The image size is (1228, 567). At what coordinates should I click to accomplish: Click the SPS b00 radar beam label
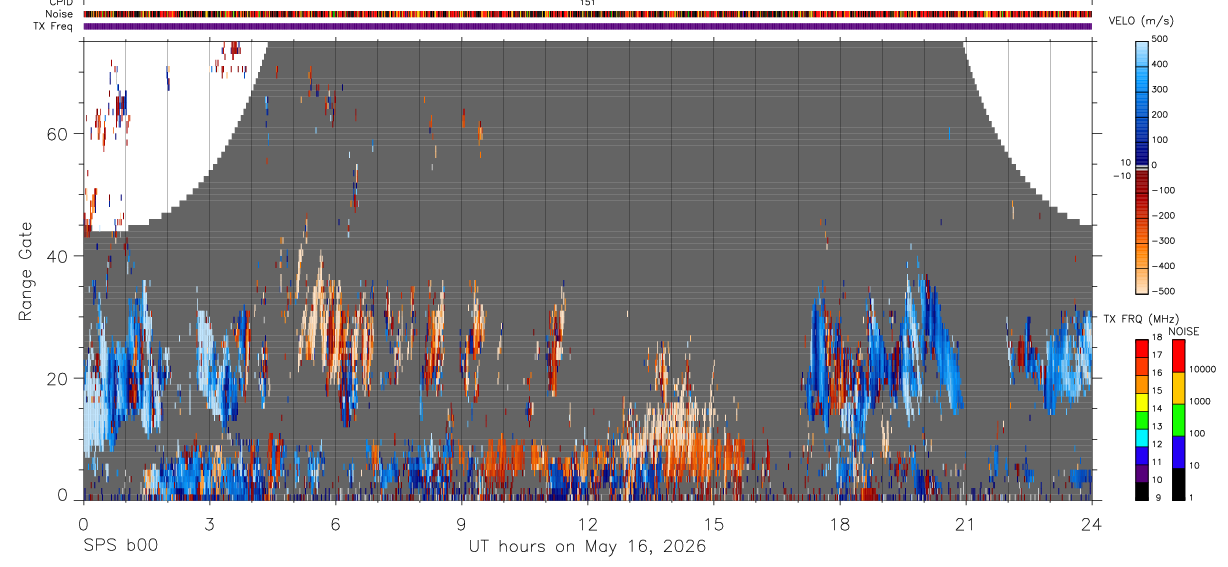tap(120, 546)
